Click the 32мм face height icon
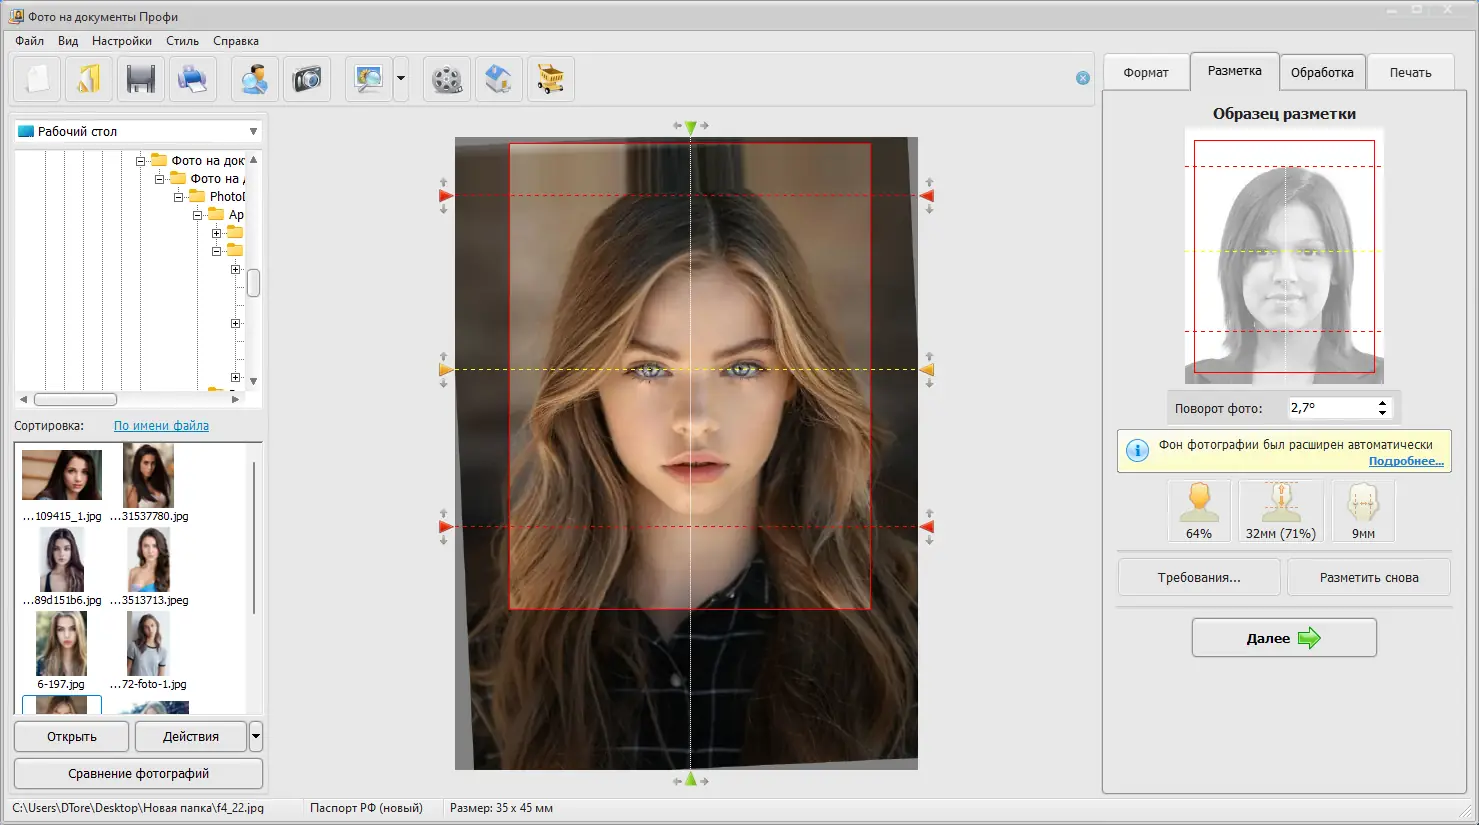Image resolution: width=1479 pixels, height=825 pixels. click(x=1280, y=511)
